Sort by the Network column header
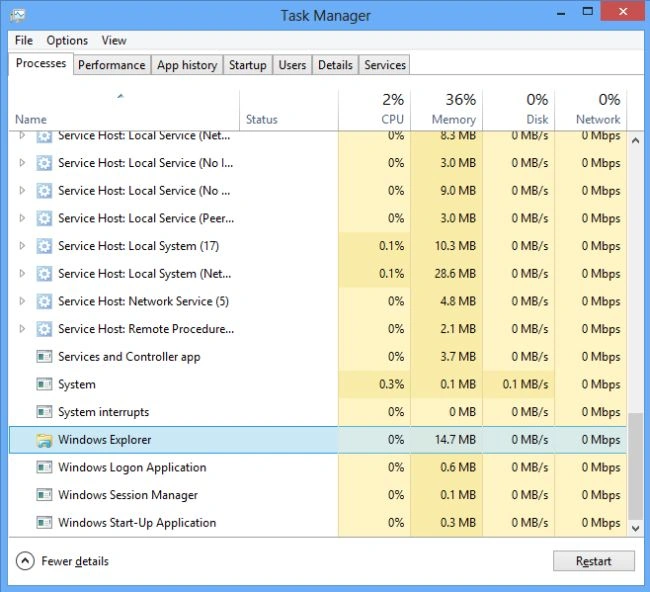This screenshot has height=592, width=650. tap(591, 110)
